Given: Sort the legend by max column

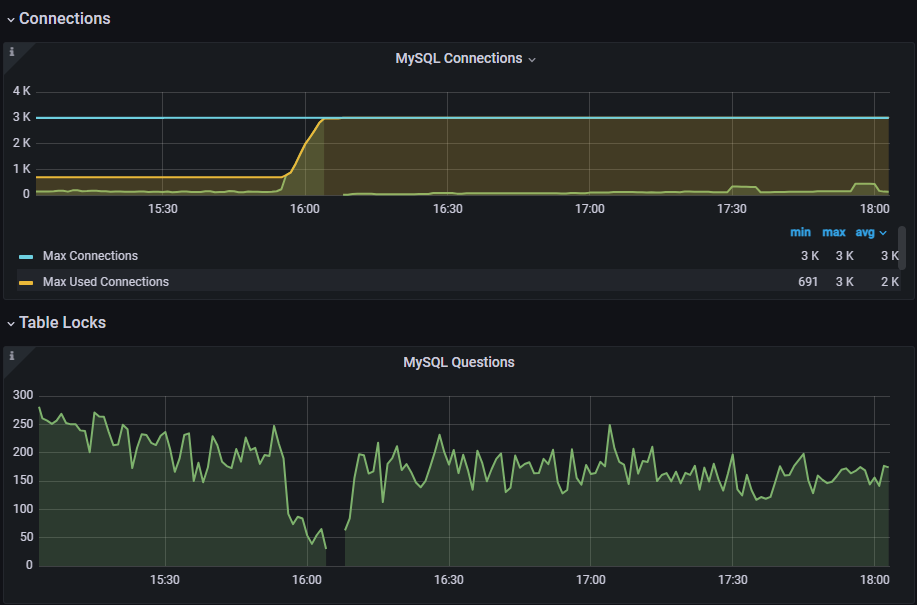Looking at the screenshot, I should click(x=833, y=232).
